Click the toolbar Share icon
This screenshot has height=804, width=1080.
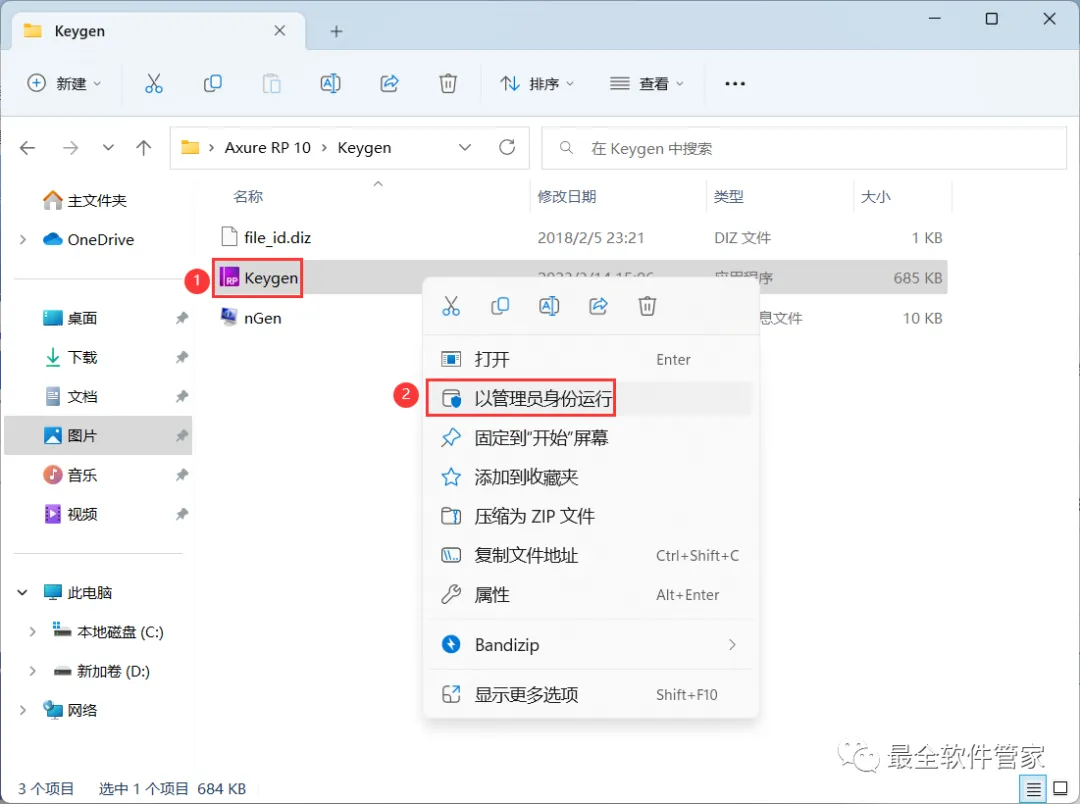389,83
